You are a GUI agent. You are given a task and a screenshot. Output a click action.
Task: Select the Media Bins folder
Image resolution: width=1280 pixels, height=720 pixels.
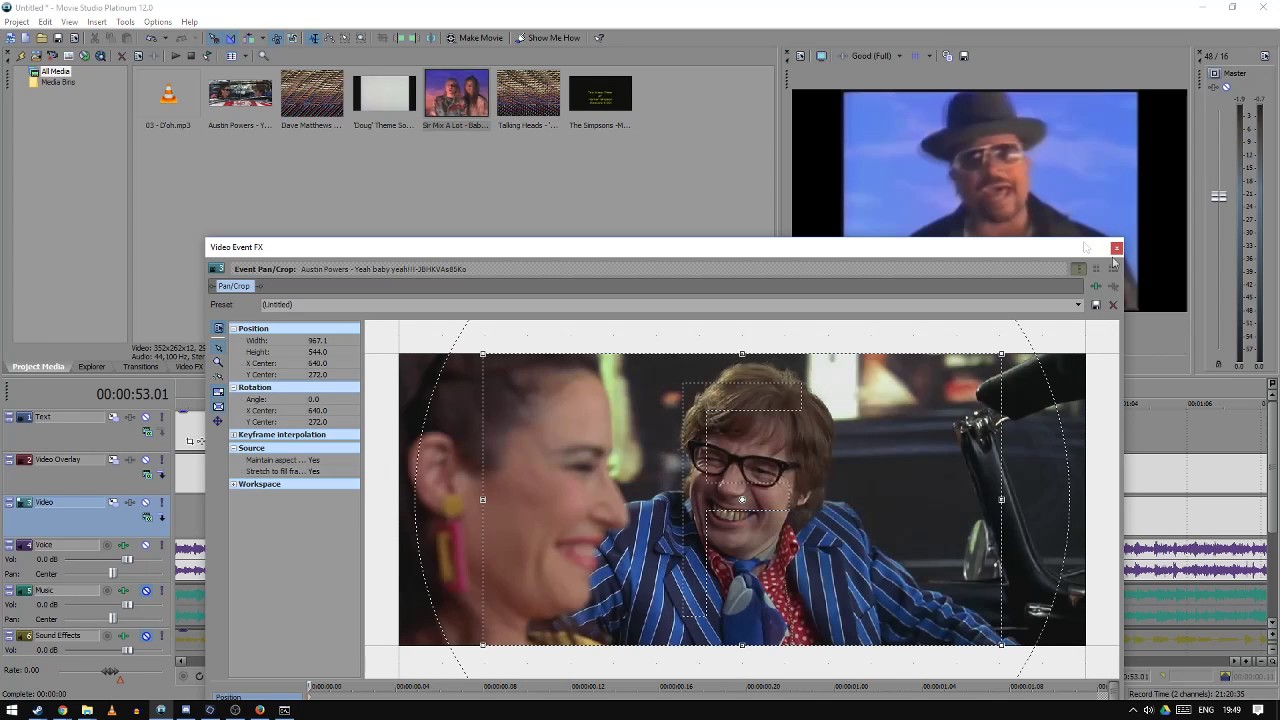pyautogui.click(x=57, y=82)
